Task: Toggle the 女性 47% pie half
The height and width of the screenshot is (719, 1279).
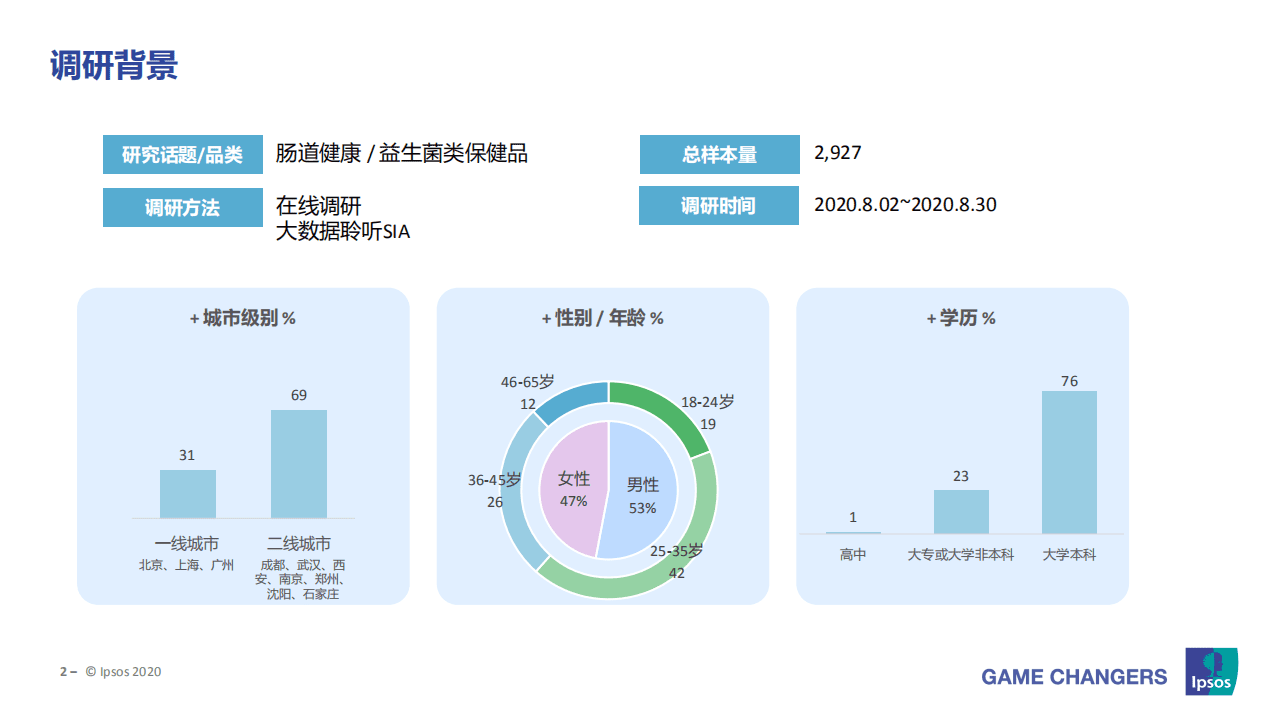Action: pos(575,490)
